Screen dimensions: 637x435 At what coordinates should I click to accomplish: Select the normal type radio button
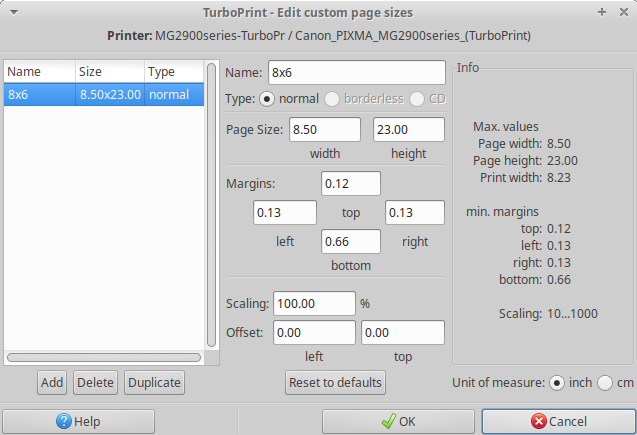point(267,99)
